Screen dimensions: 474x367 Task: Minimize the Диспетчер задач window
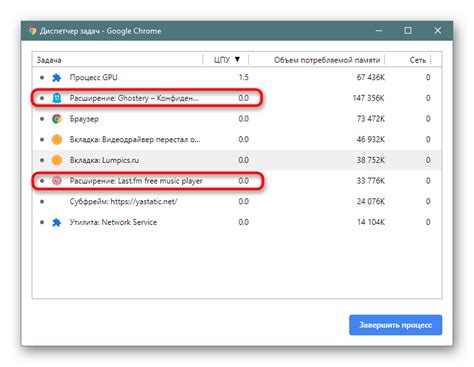[379, 31]
